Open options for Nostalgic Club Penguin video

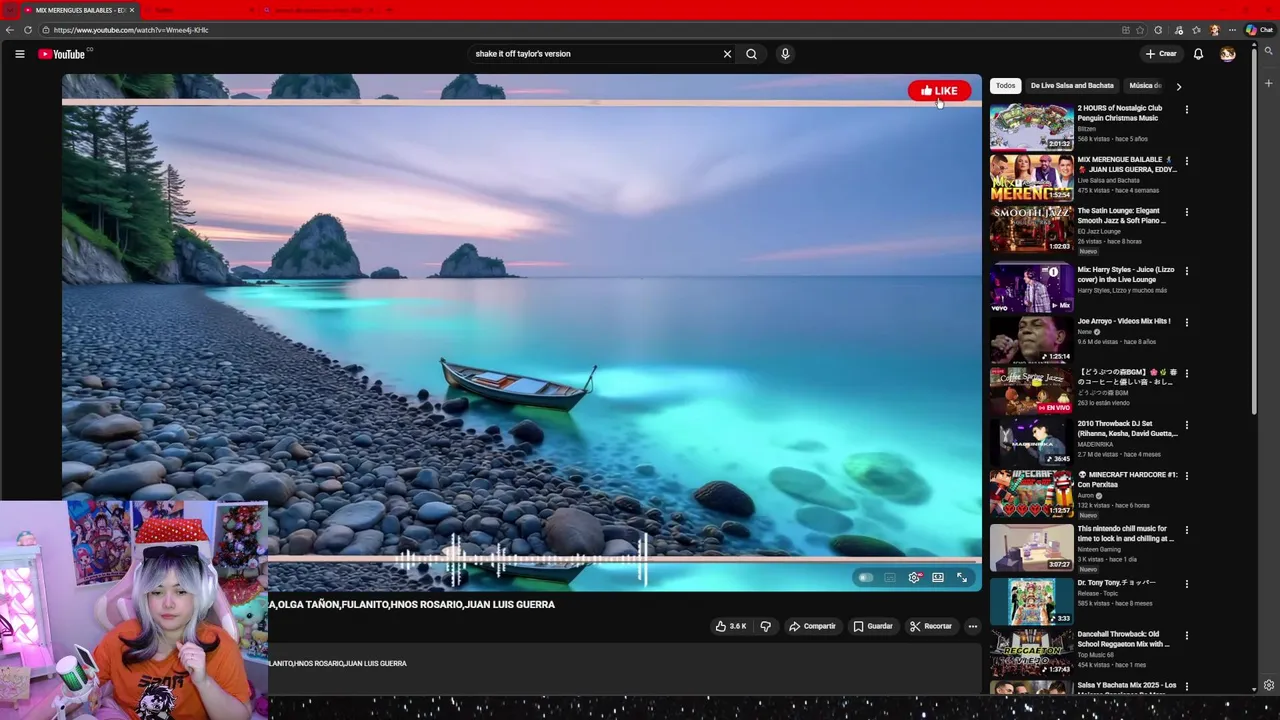1187,109
